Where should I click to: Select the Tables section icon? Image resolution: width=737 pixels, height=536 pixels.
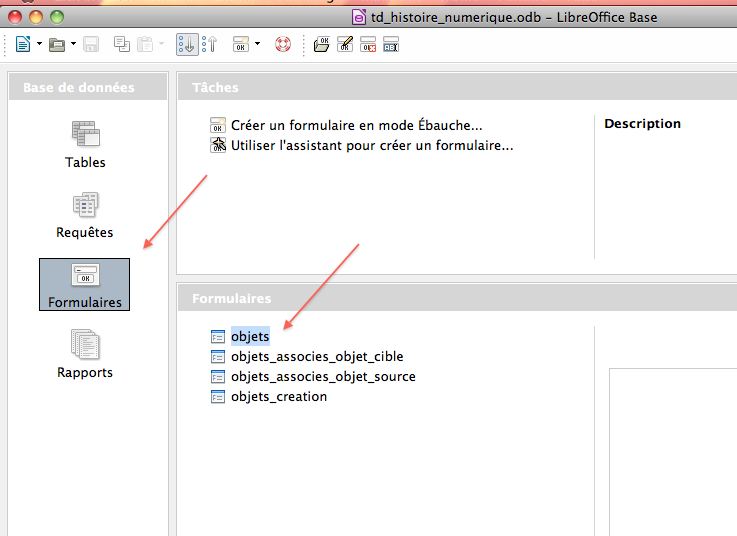[85, 134]
